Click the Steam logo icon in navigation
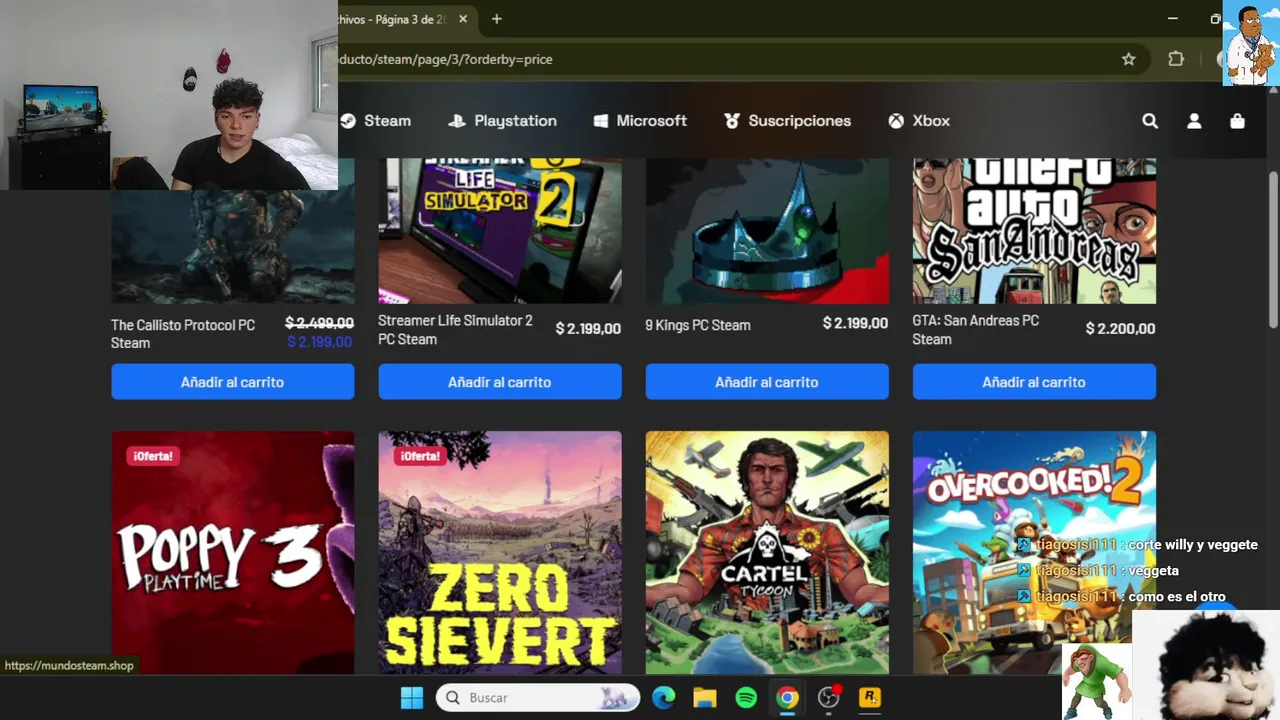This screenshot has height=720, width=1280. pyautogui.click(x=348, y=121)
